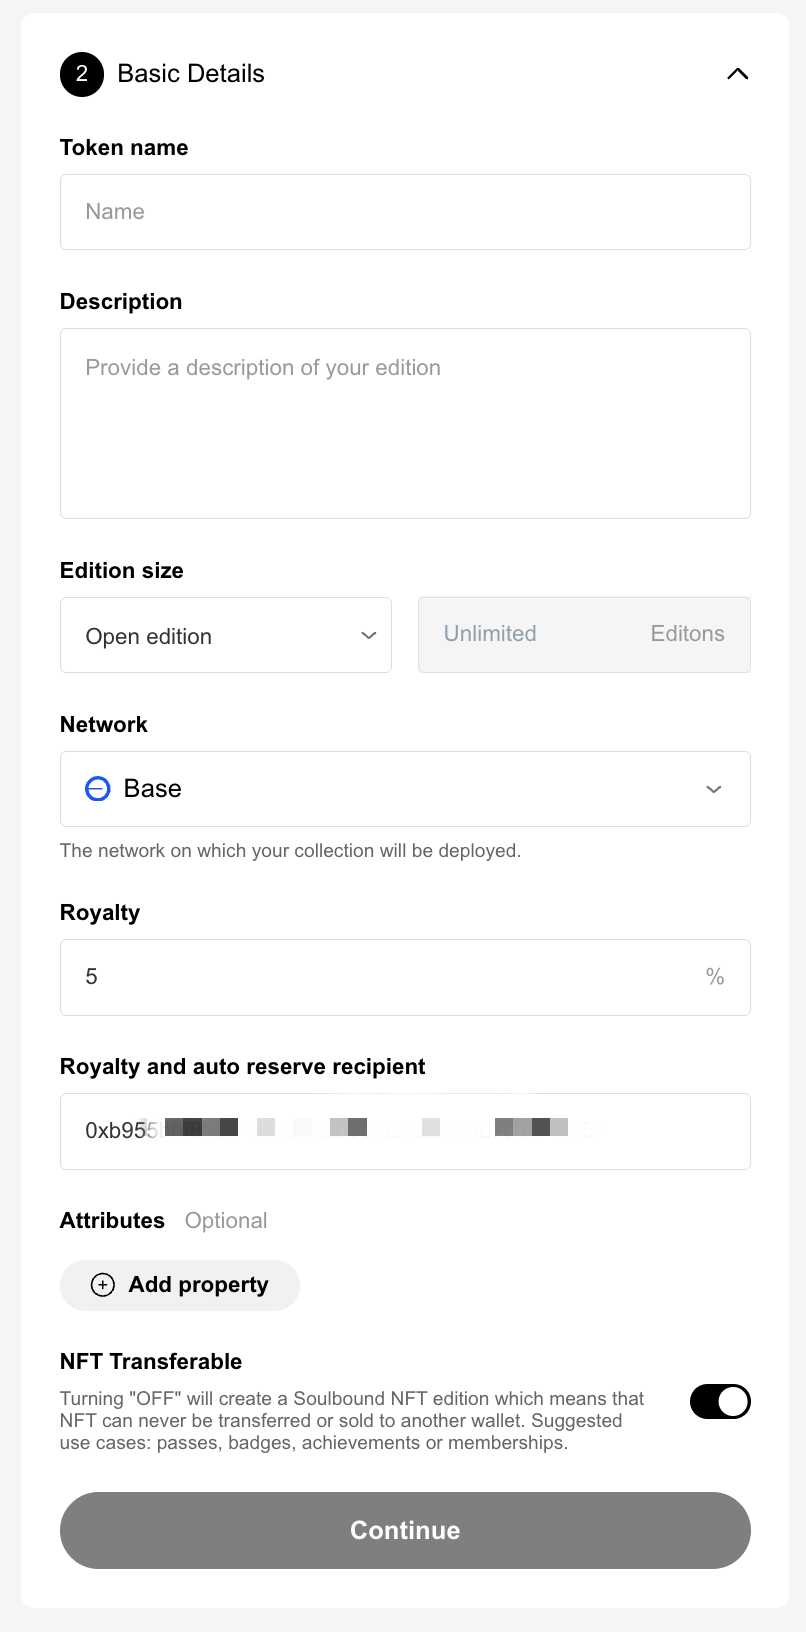
Task: Click the blue Base network logo
Action: [x=97, y=789]
